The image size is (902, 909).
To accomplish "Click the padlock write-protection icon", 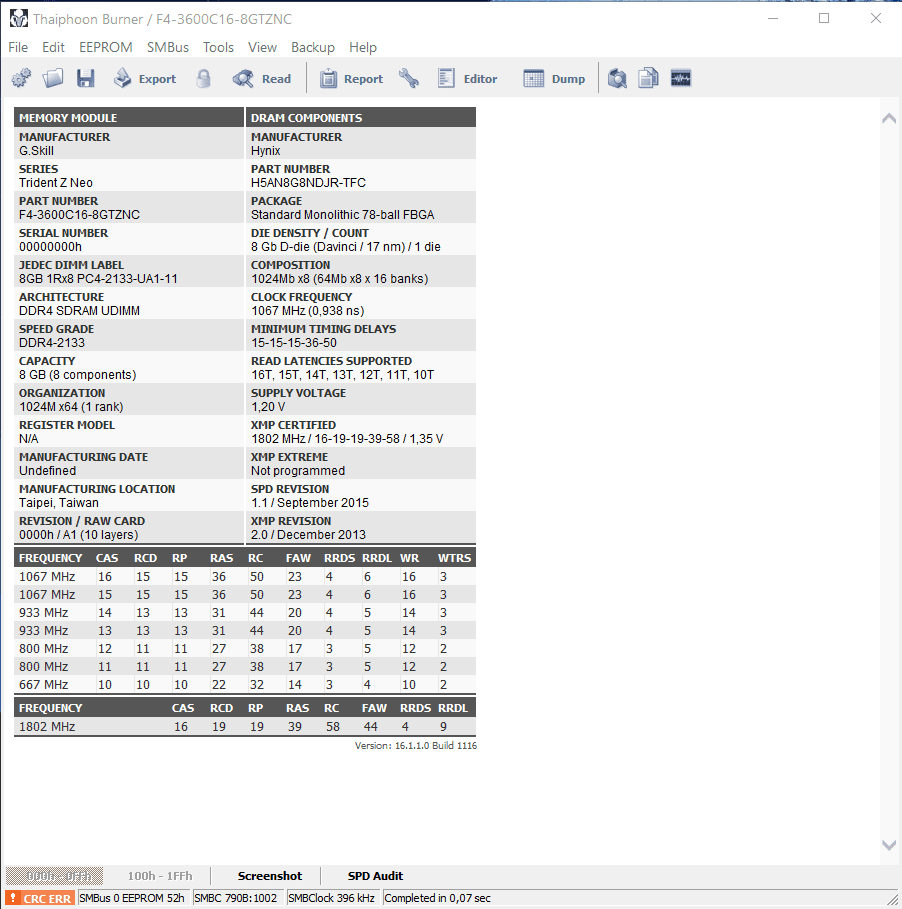I will pyautogui.click(x=203, y=78).
